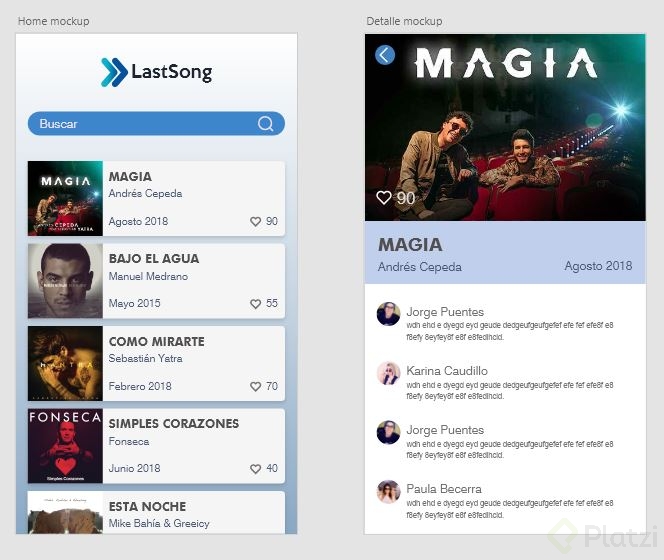Click the date Junio 2018
Image resolution: width=664 pixels, height=560 pixels.
(x=134, y=468)
